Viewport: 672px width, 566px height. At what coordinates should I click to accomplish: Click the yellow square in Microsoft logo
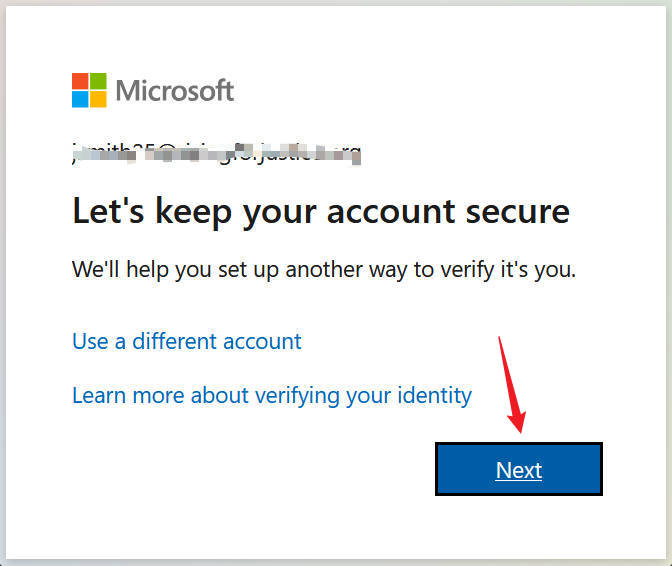pos(98,99)
